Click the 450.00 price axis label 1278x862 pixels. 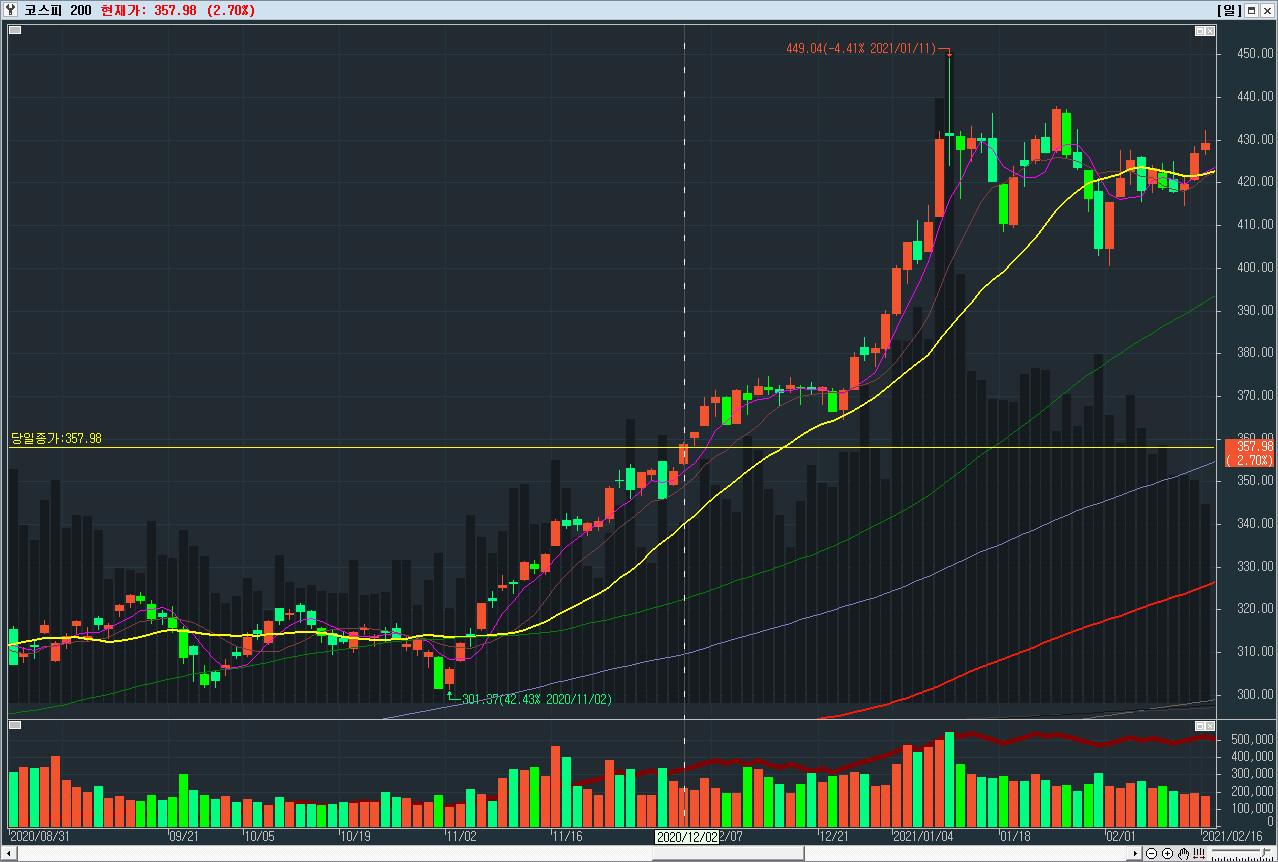1254,54
